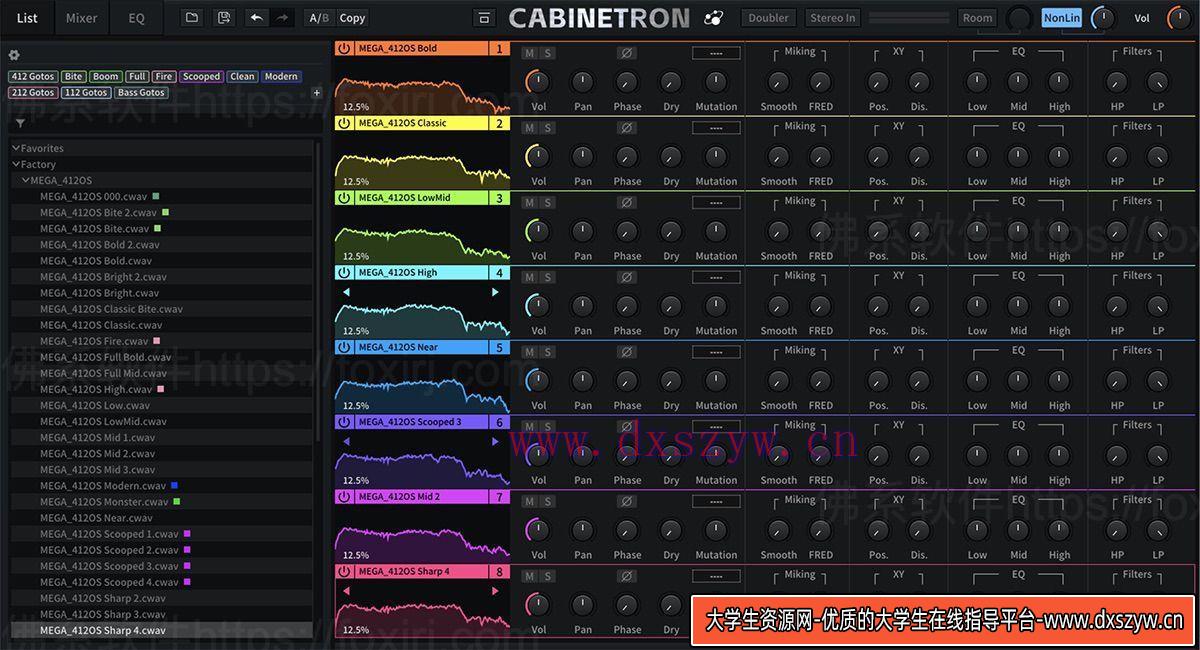This screenshot has height=650, width=1200.
Task: Open the slot 2 dashed dropdown field
Action: click(x=716, y=128)
